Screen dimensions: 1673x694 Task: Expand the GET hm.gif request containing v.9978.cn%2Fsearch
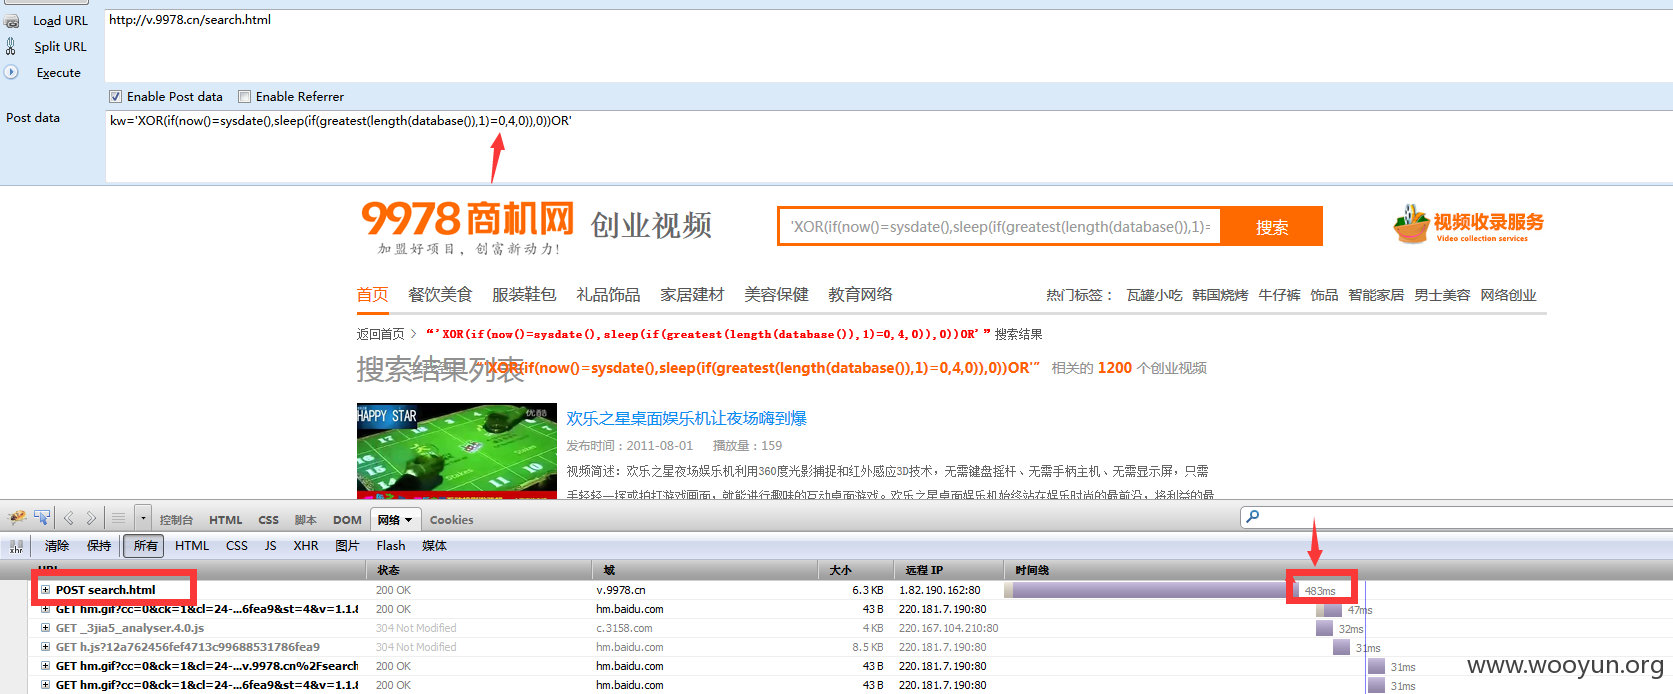point(45,666)
